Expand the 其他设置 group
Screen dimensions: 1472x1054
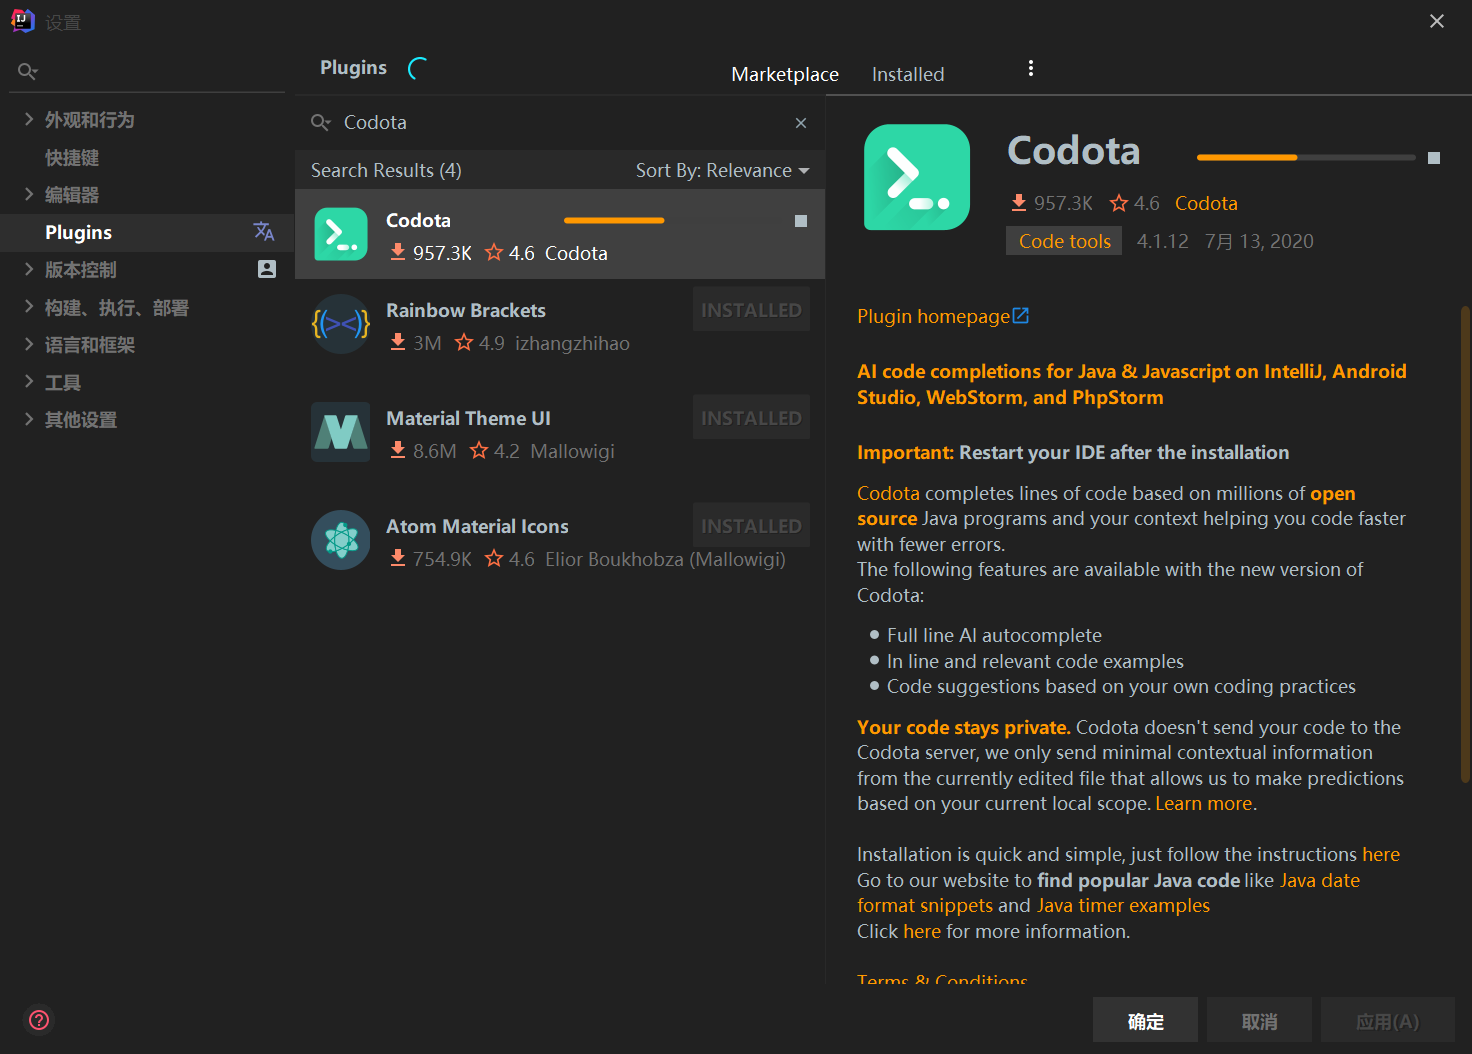(29, 419)
